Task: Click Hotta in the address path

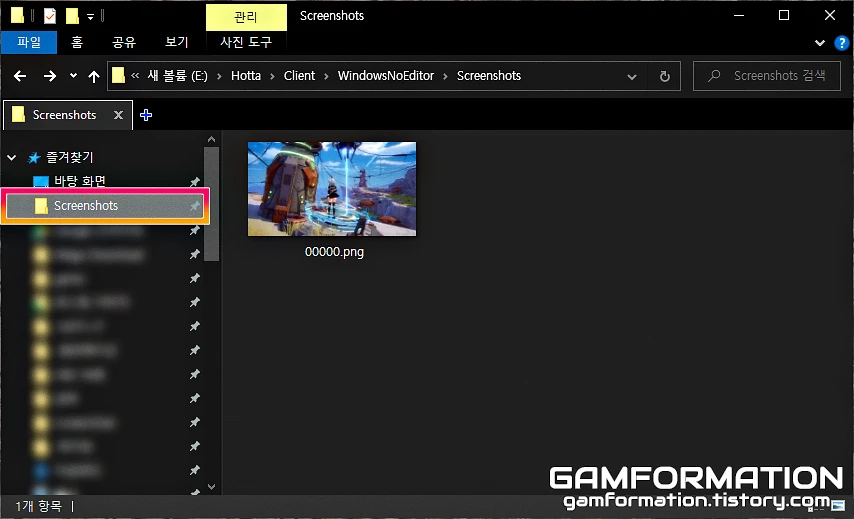Action: coord(246,76)
